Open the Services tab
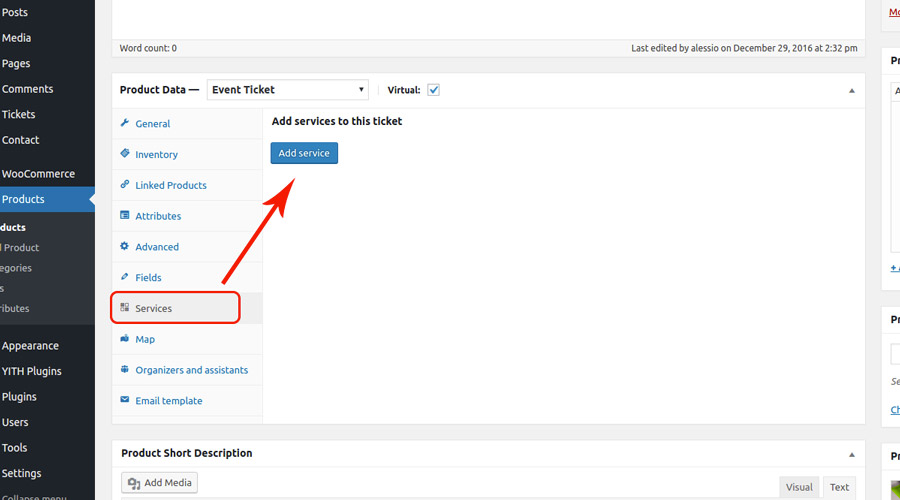The image size is (900, 500). click(154, 308)
